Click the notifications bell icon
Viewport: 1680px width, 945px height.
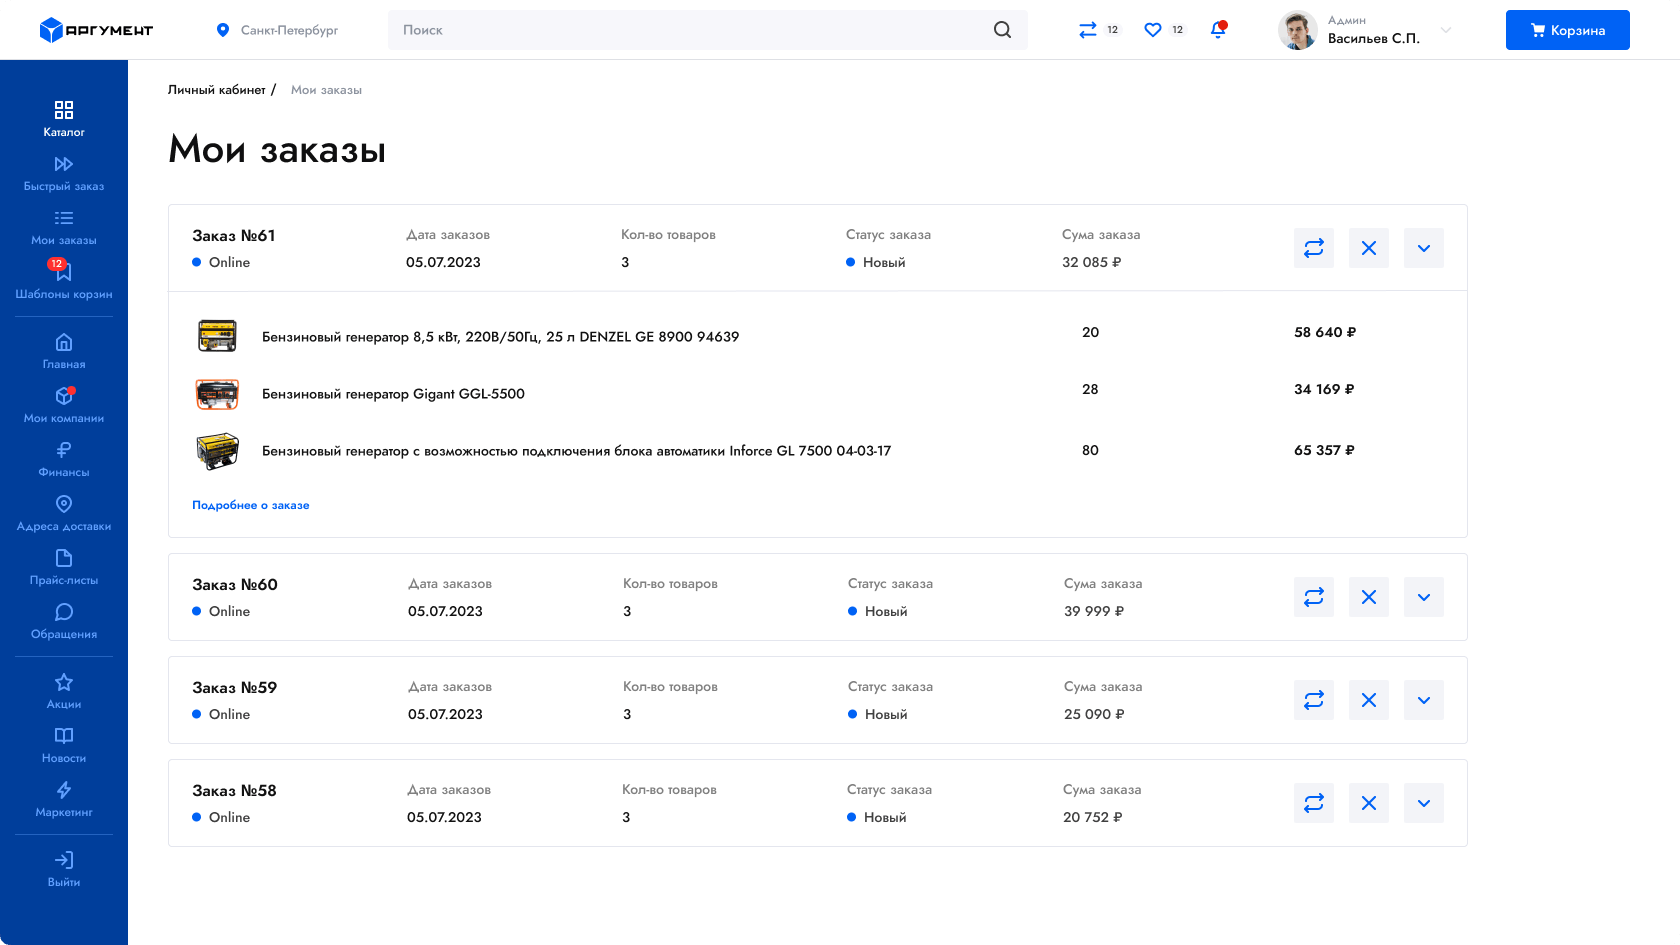(1218, 30)
